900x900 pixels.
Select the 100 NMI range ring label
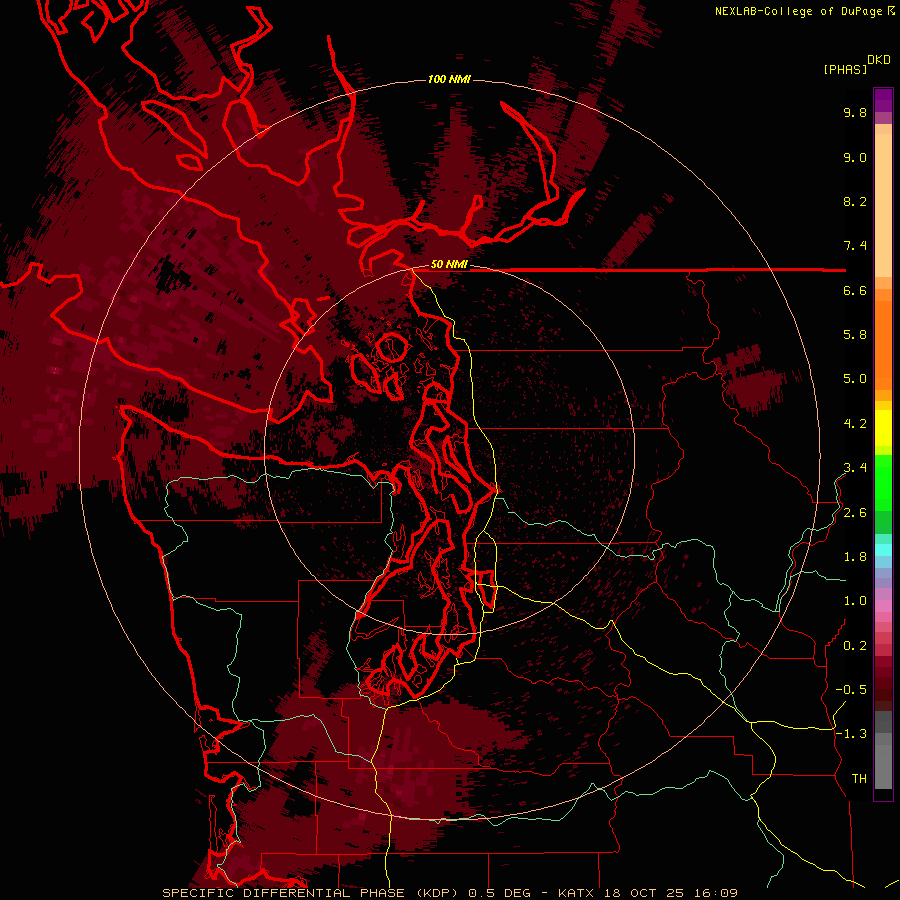pos(449,79)
